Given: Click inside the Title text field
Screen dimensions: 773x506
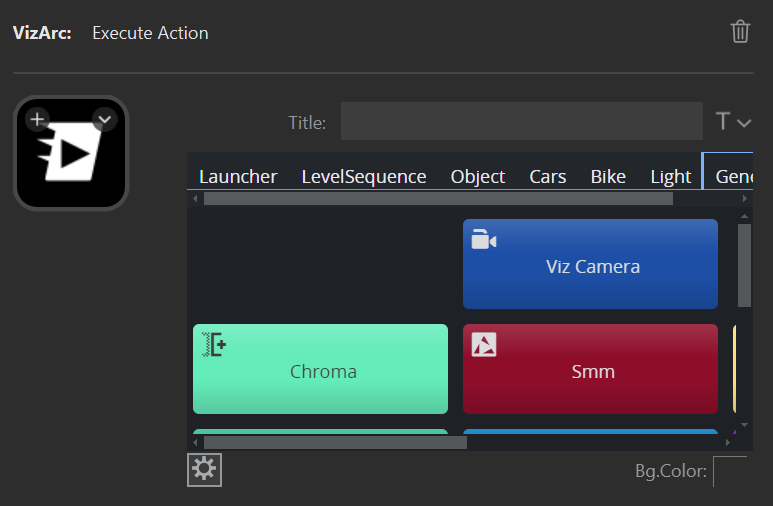Looking at the screenshot, I should (521, 122).
